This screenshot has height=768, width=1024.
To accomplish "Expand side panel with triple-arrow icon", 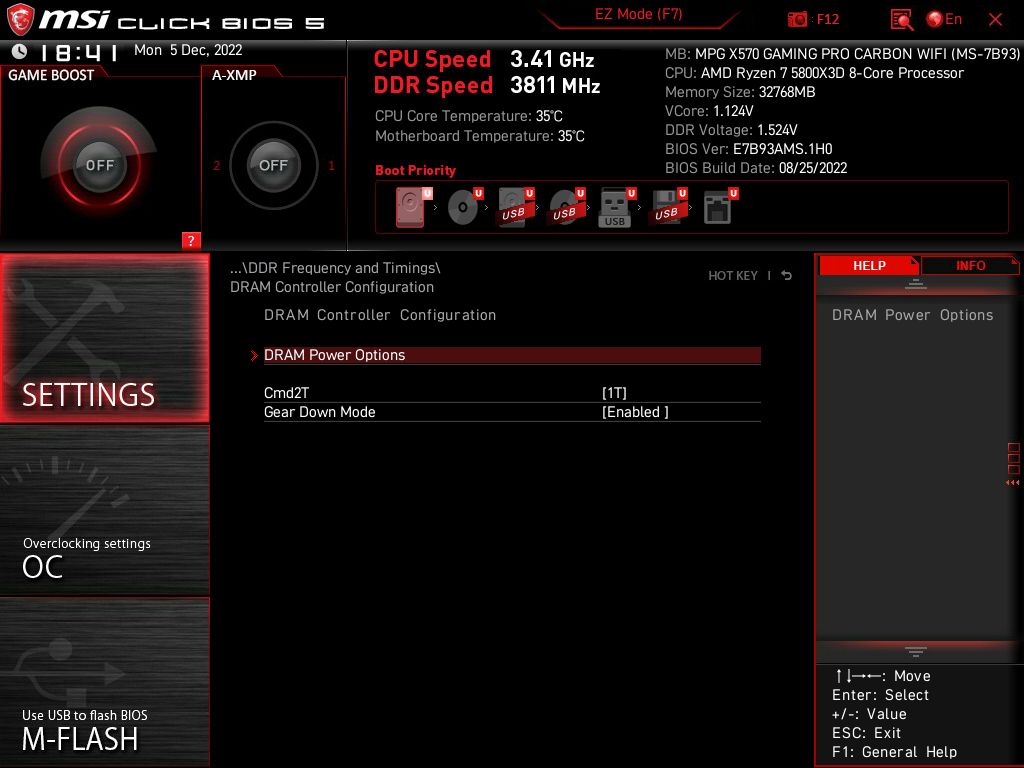I will [1012, 483].
